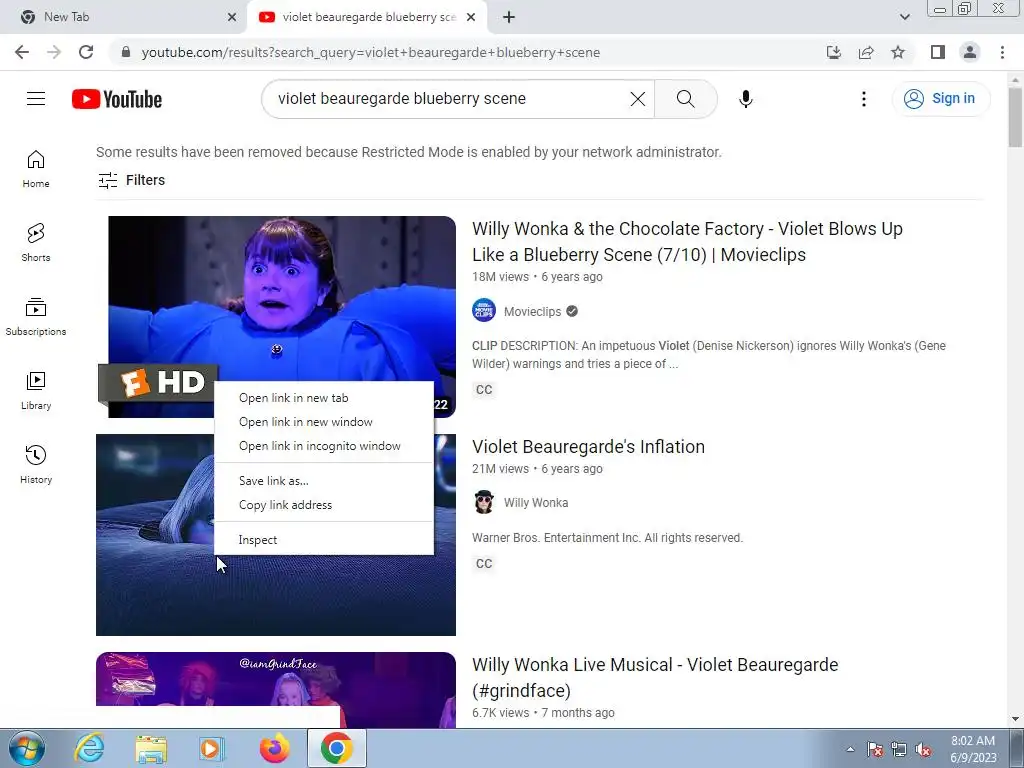Open the Filters options
1024x768 pixels.
pyautogui.click(x=131, y=180)
